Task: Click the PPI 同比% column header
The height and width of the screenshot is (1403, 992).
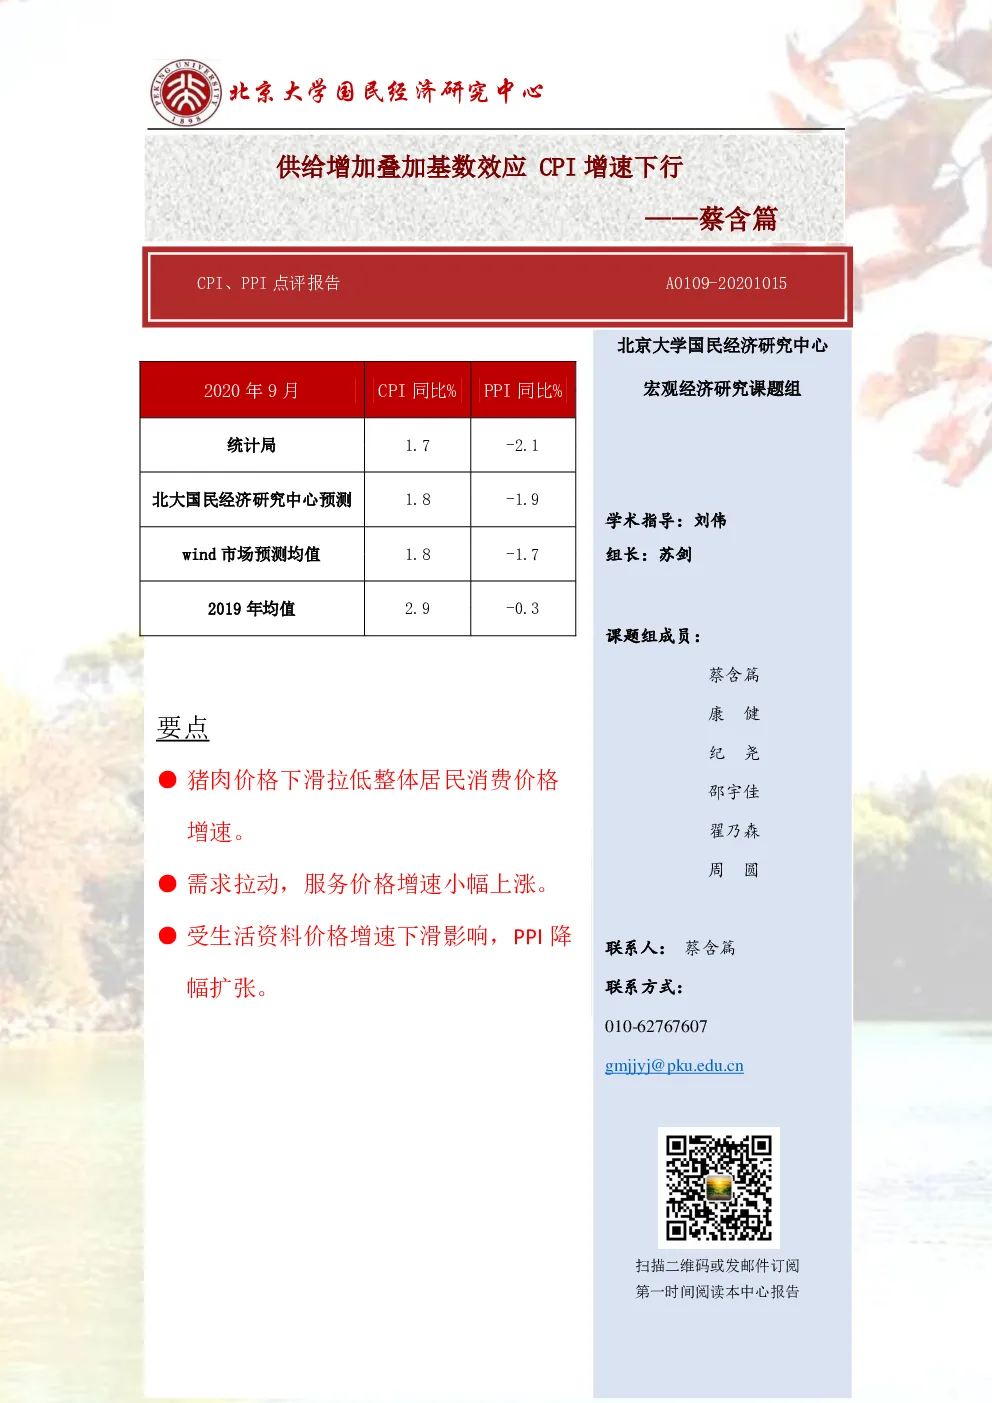Action: pos(523,390)
